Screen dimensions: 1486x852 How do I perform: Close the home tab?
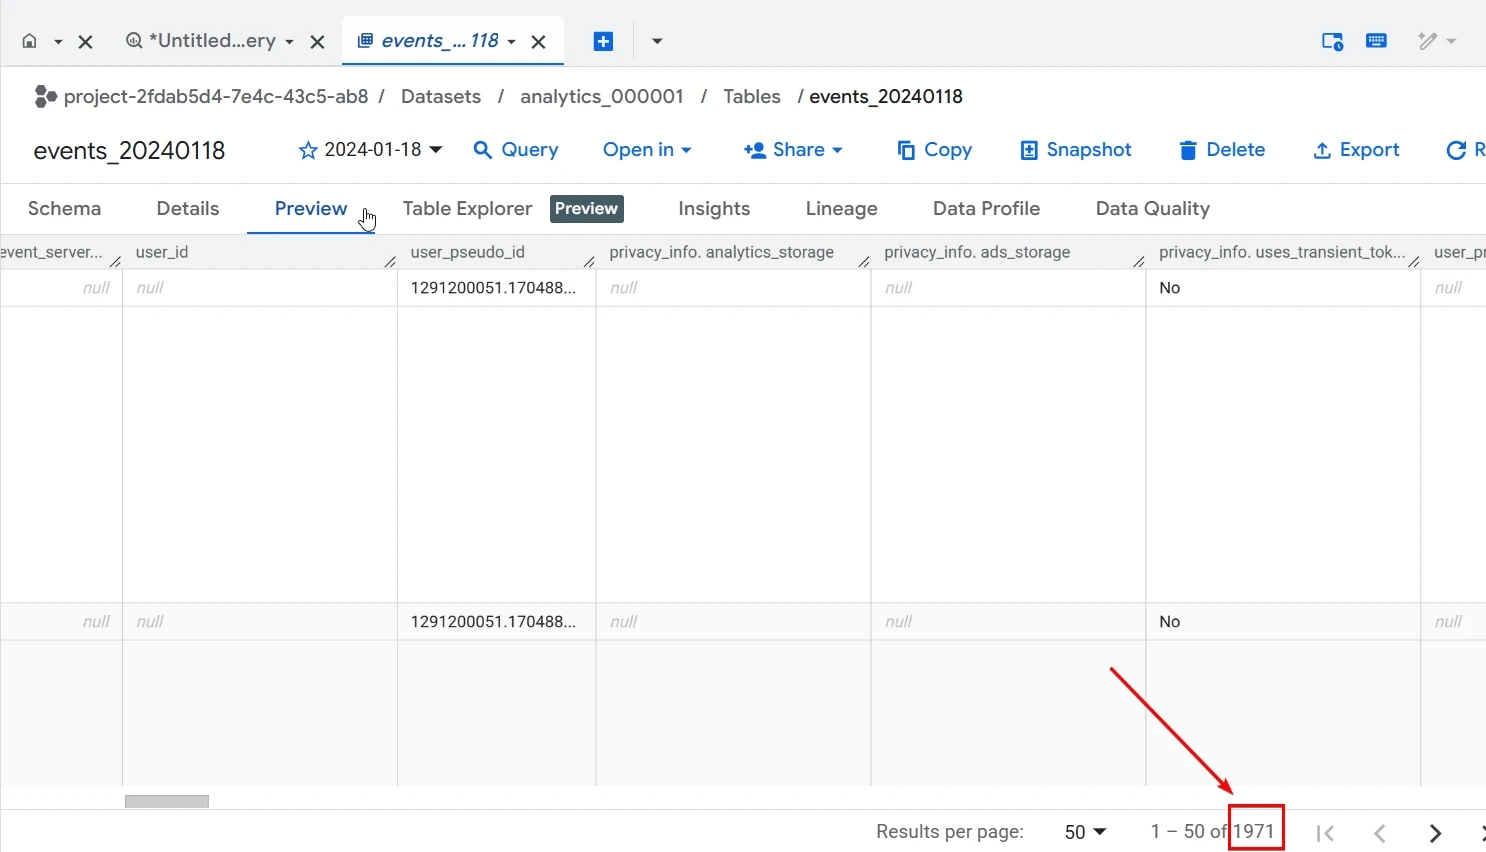(x=86, y=42)
